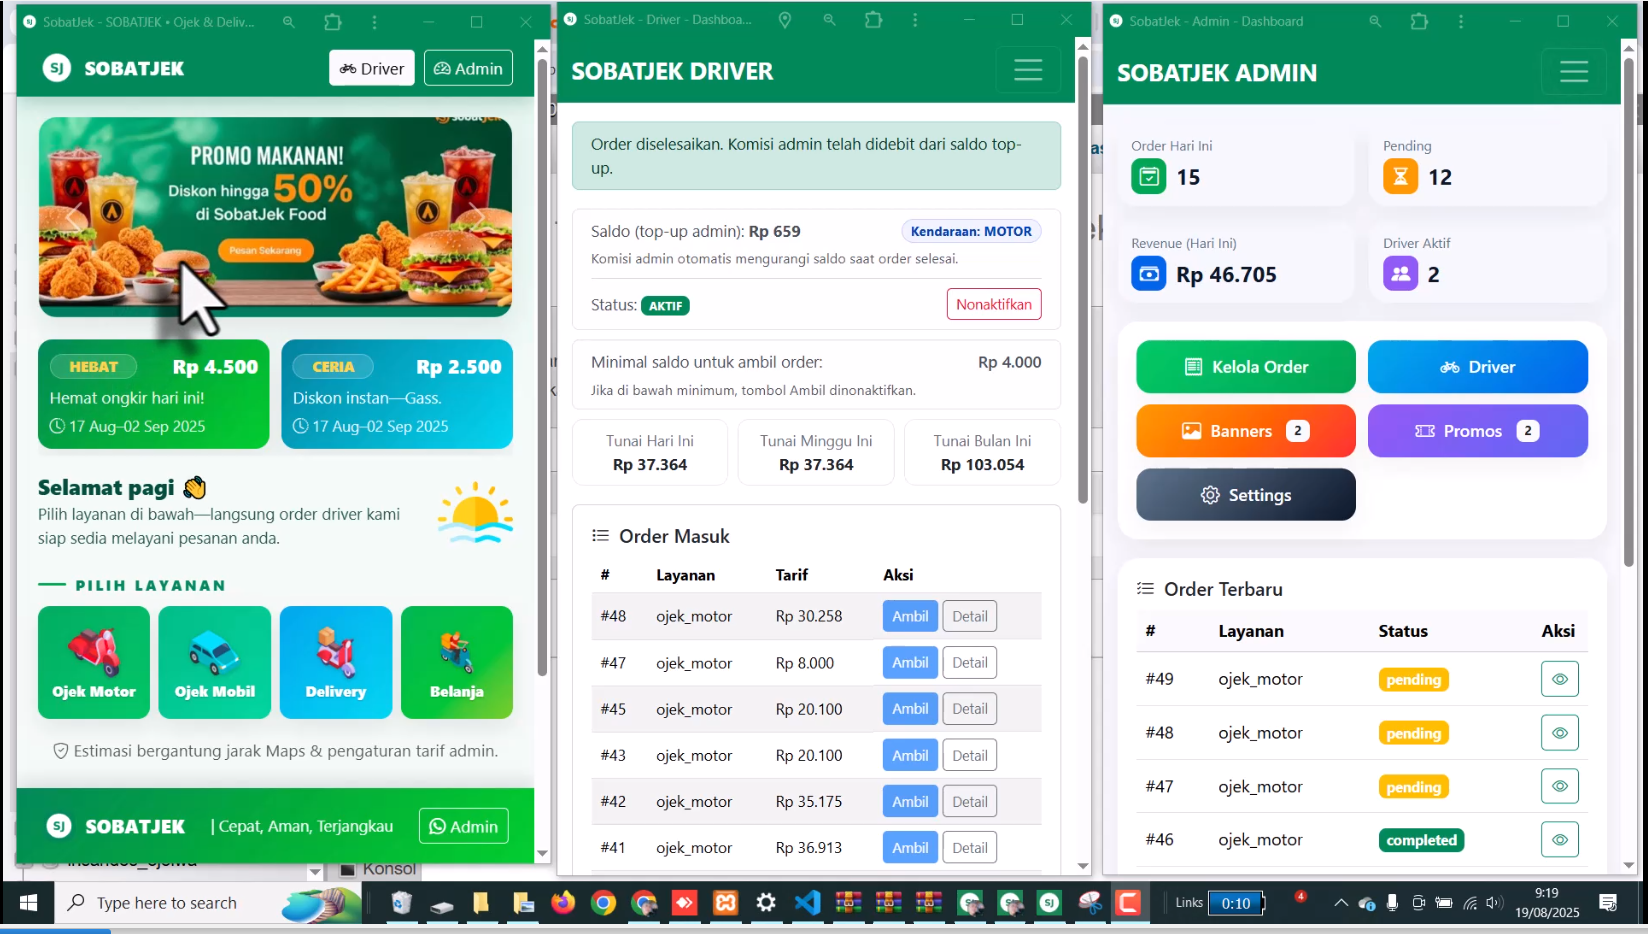1648x934 pixels.
Task: View order #49 using the eye icon
Action: click(1559, 679)
